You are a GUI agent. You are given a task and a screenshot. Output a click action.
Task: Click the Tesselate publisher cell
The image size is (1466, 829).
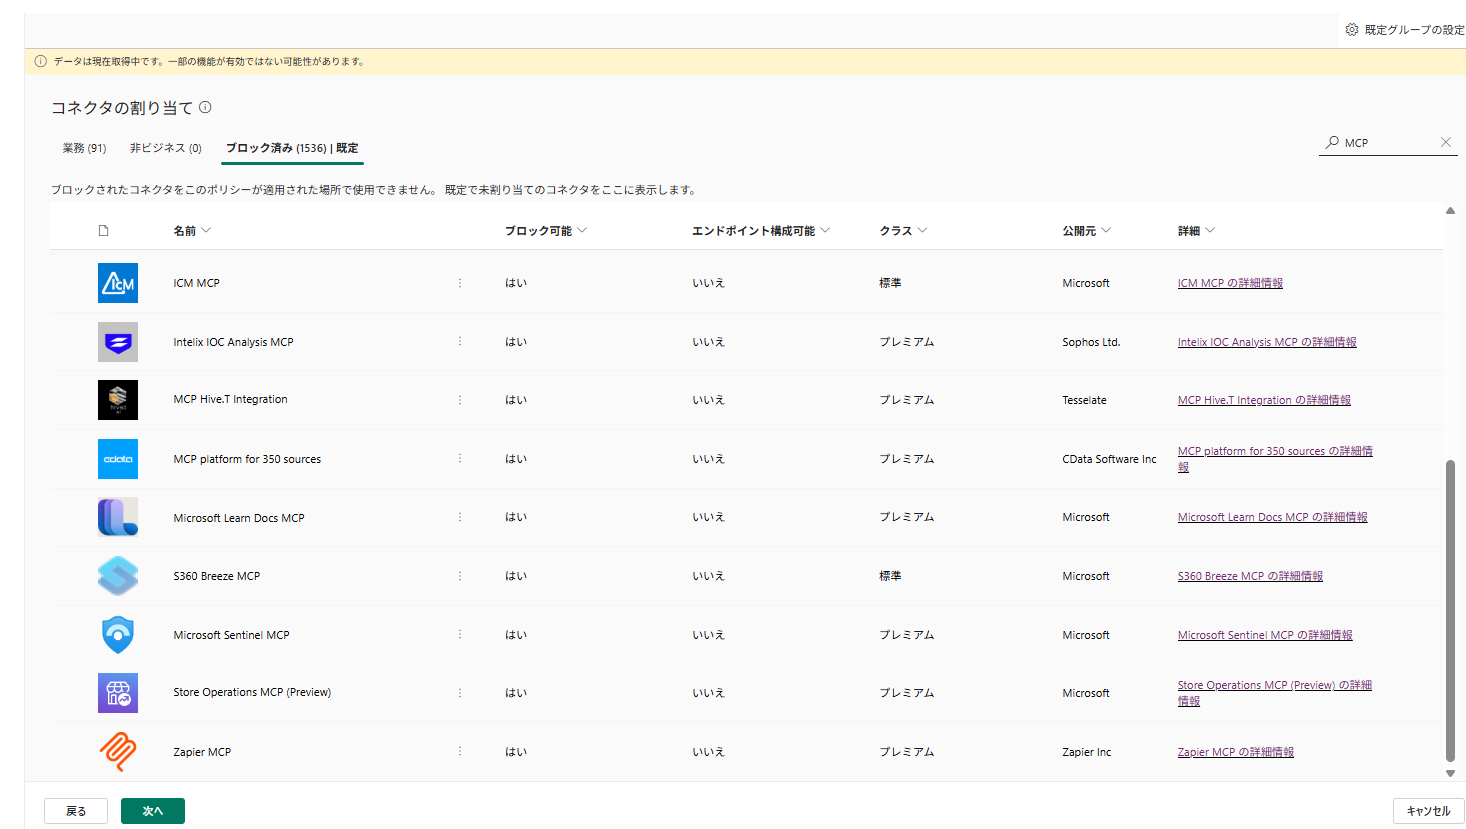1084,400
